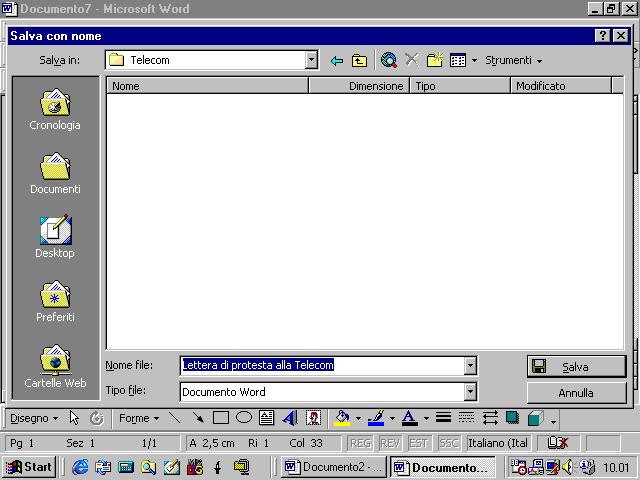Screen dimensions: 640x480
Task: Open Line Color dropdown arrow
Action: [392, 418]
